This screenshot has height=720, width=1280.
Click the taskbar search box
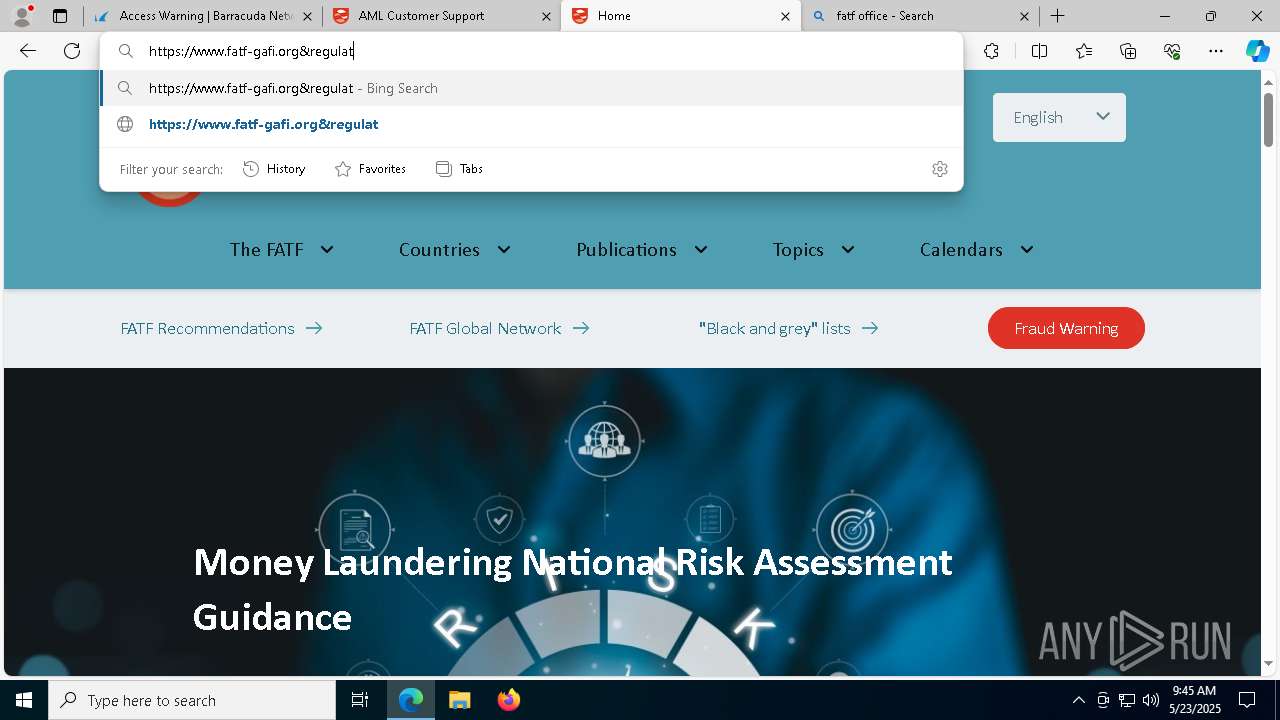pos(192,700)
